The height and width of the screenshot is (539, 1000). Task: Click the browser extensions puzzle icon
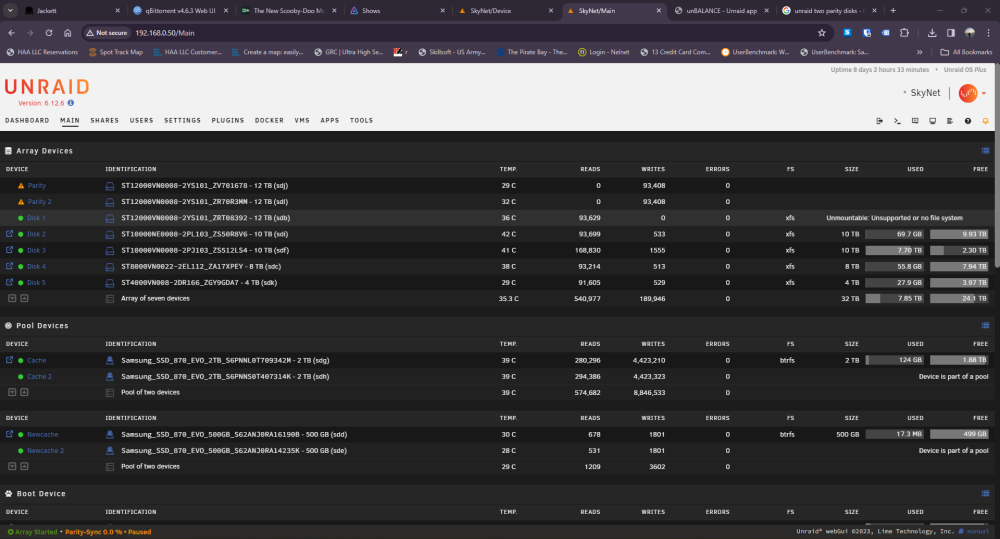pos(904,33)
